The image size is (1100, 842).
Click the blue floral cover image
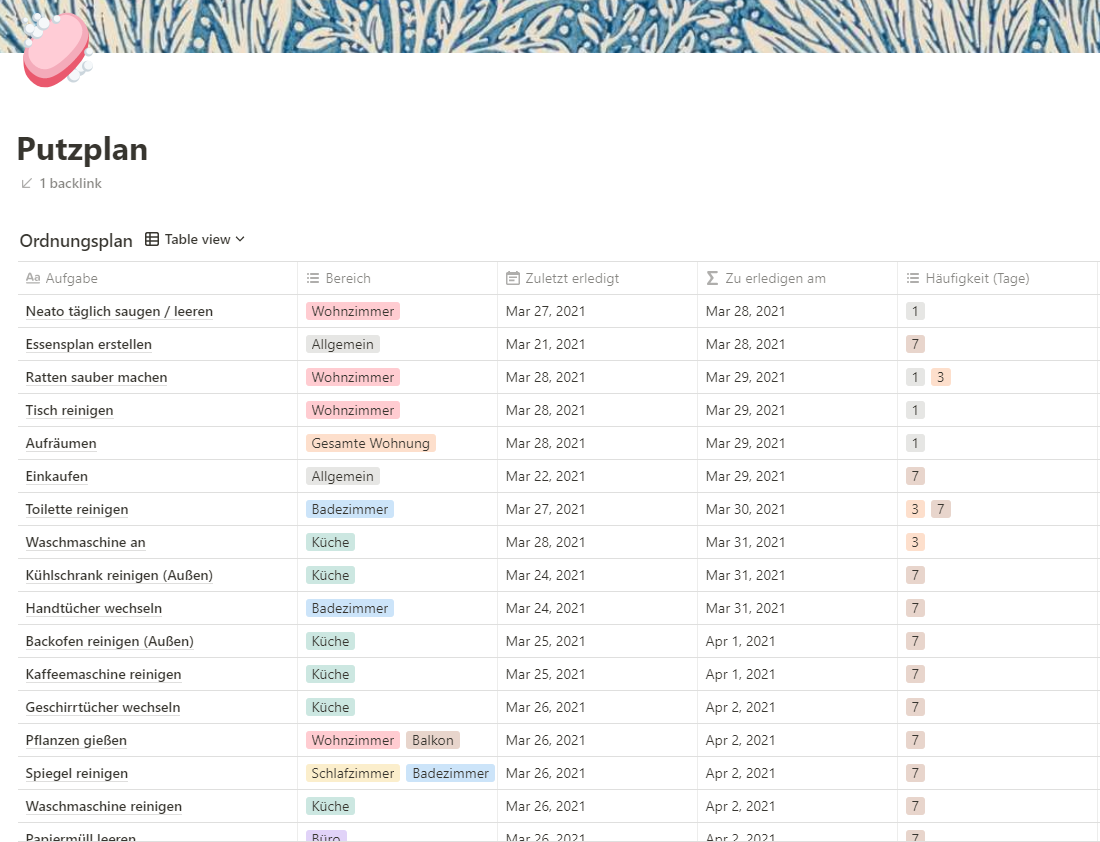(x=600, y=25)
